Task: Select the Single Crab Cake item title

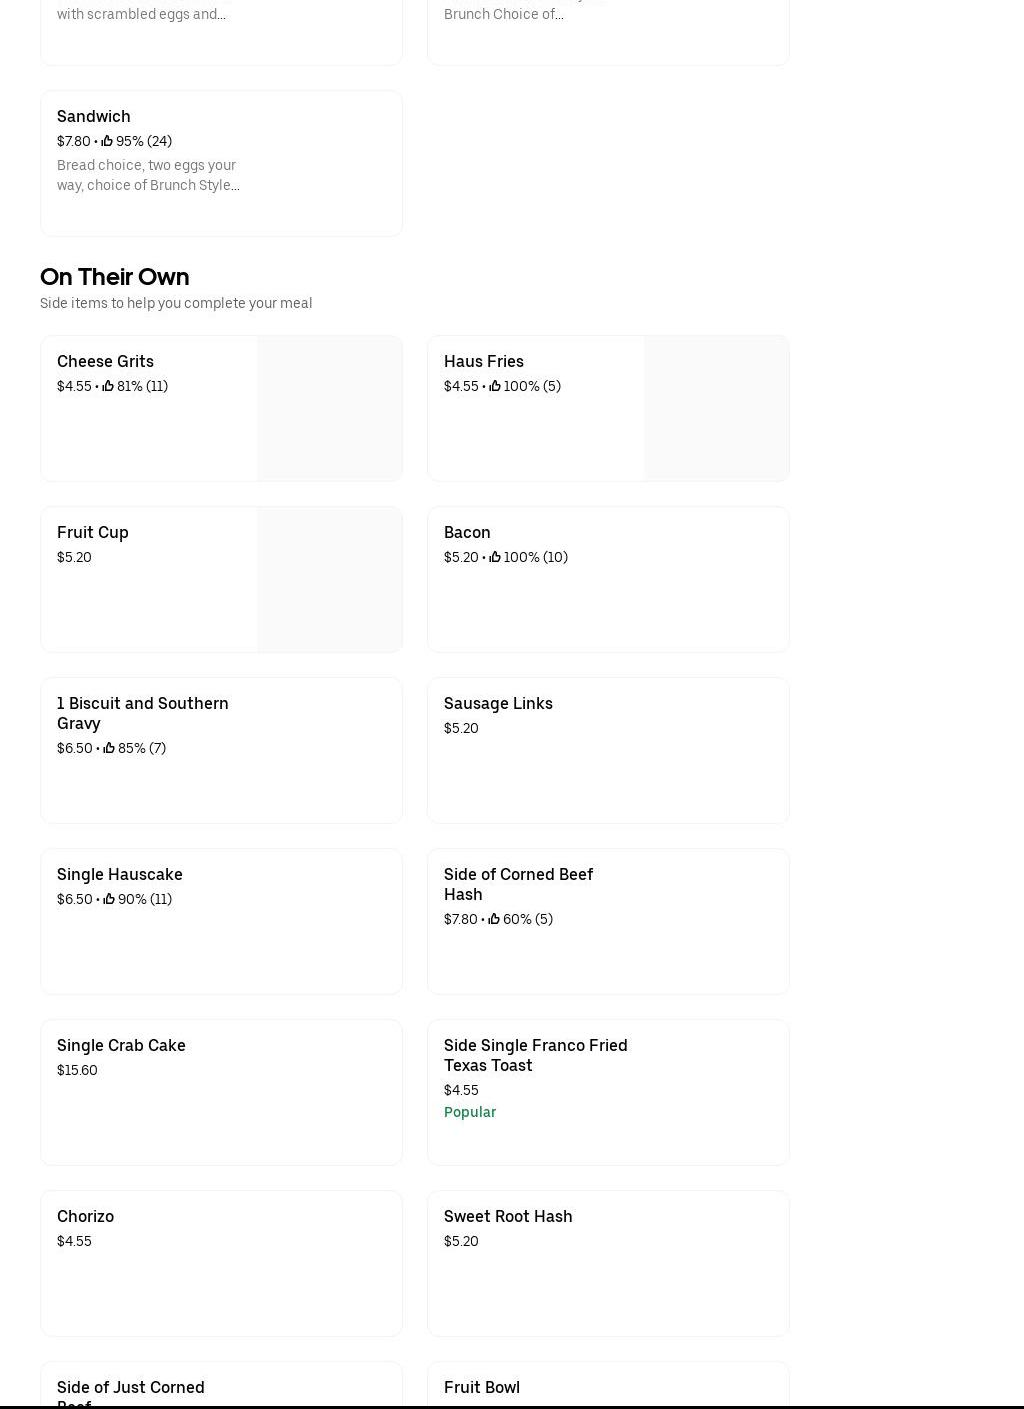Action: pos(121,1045)
